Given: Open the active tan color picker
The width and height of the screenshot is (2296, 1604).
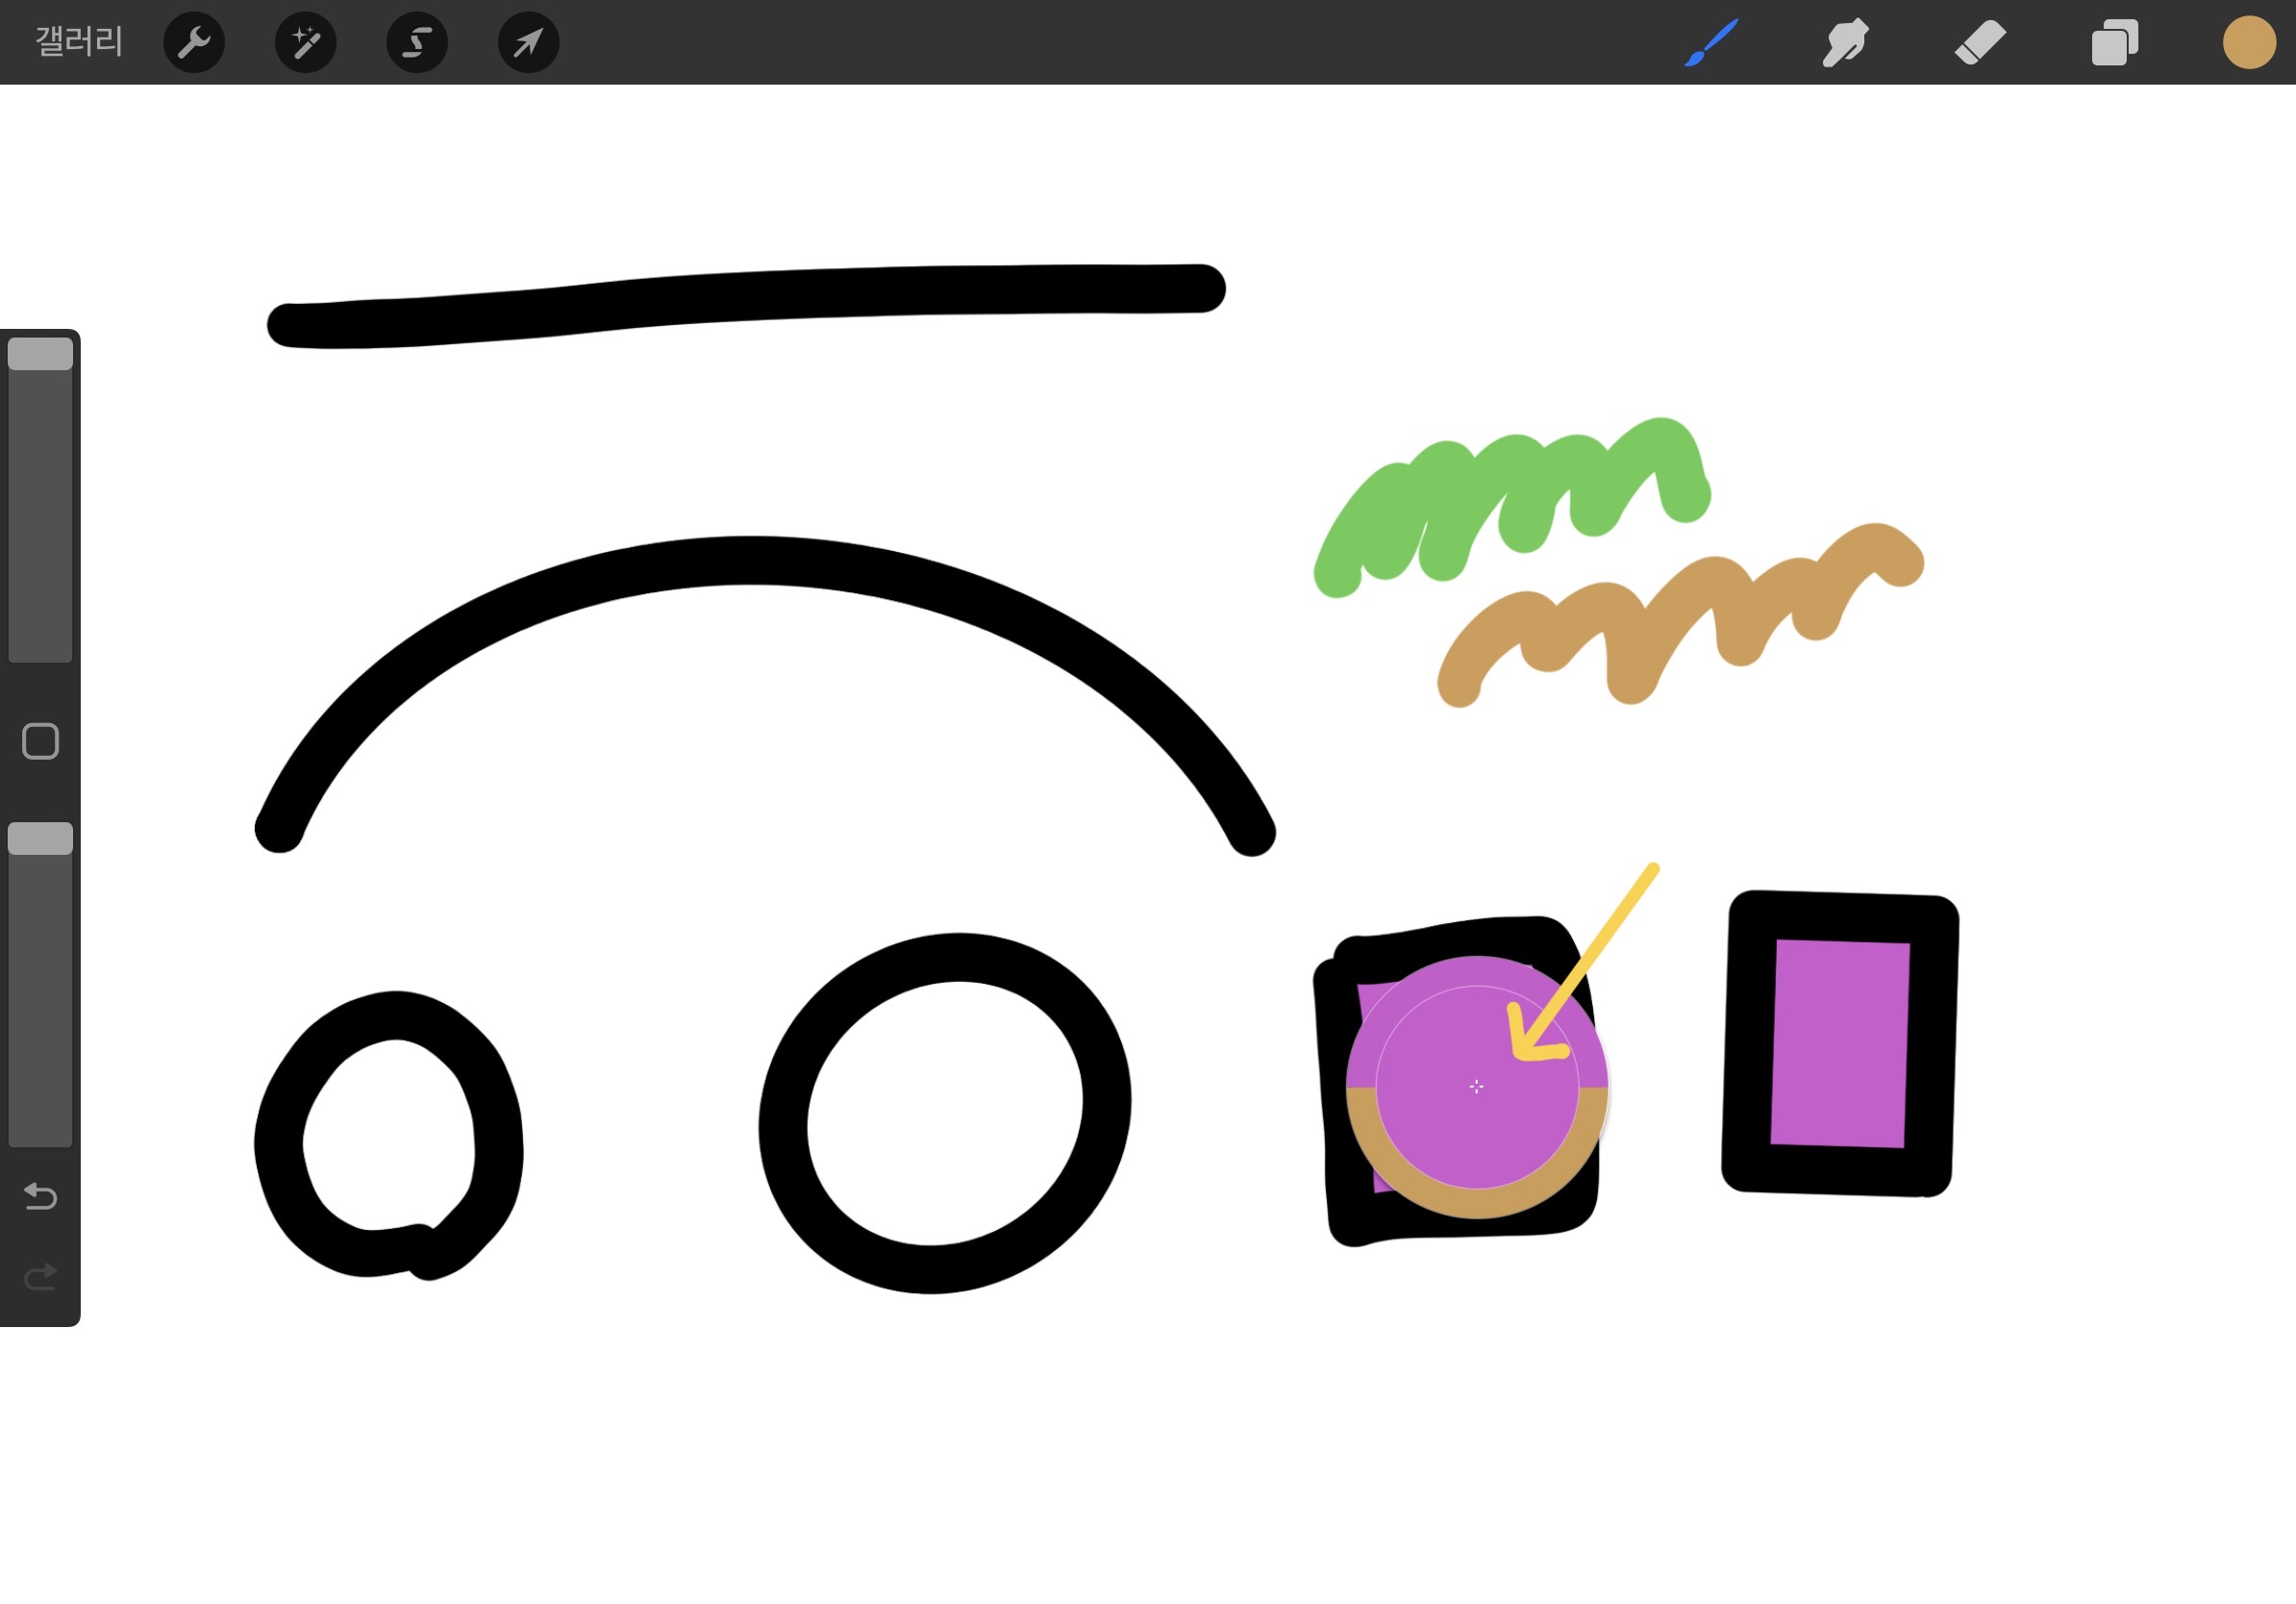Looking at the screenshot, I should (x=2249, y=43).
